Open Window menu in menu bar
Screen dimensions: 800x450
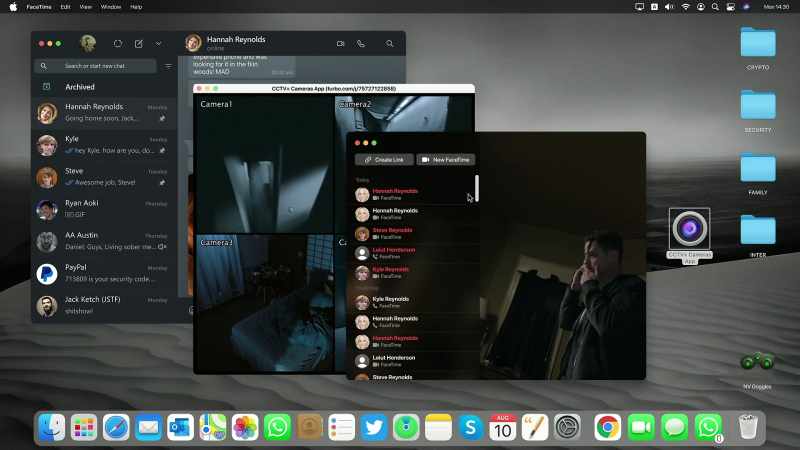coord(111,7)
